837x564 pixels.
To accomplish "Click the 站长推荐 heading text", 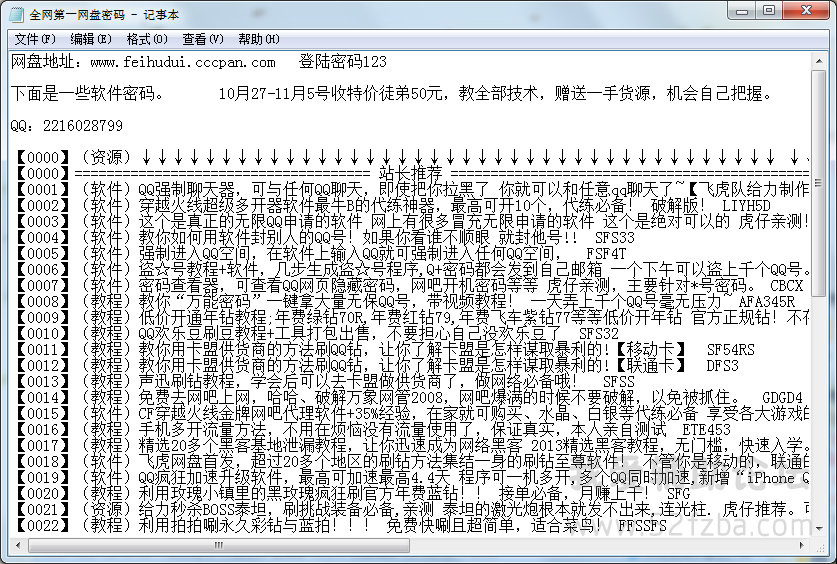I will [410, 173].
